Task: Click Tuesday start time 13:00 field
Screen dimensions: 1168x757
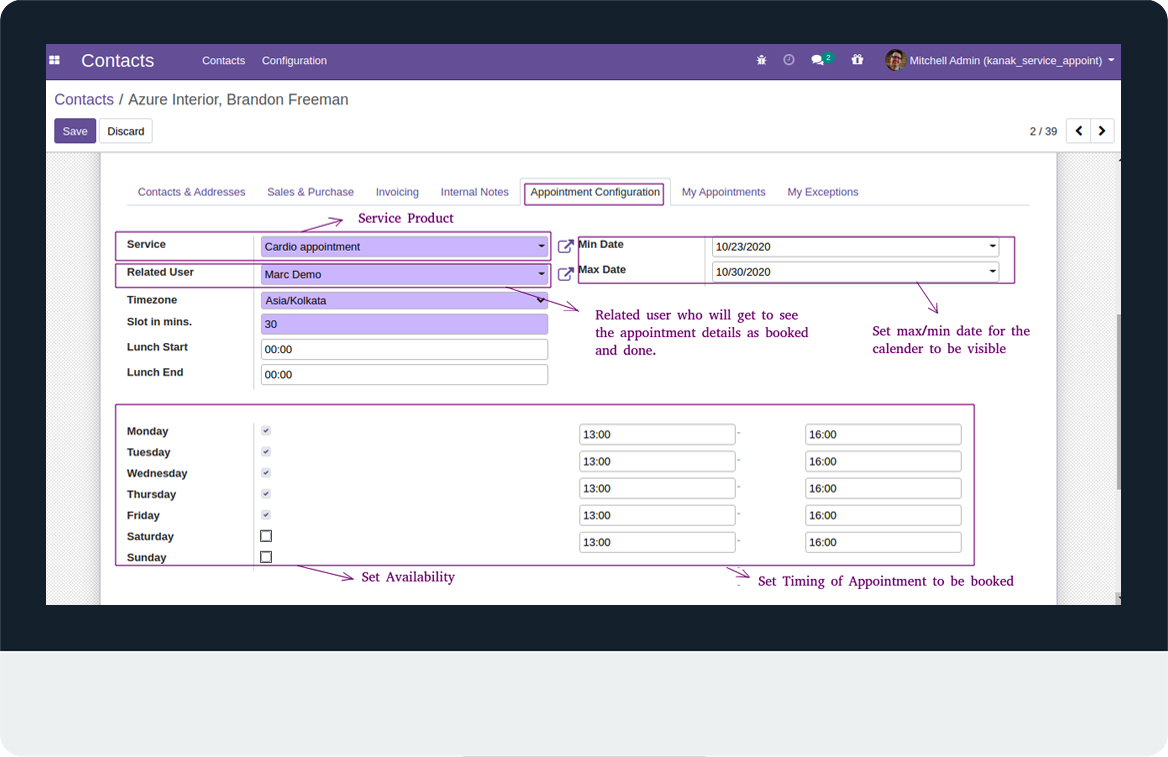Action: 658,461
